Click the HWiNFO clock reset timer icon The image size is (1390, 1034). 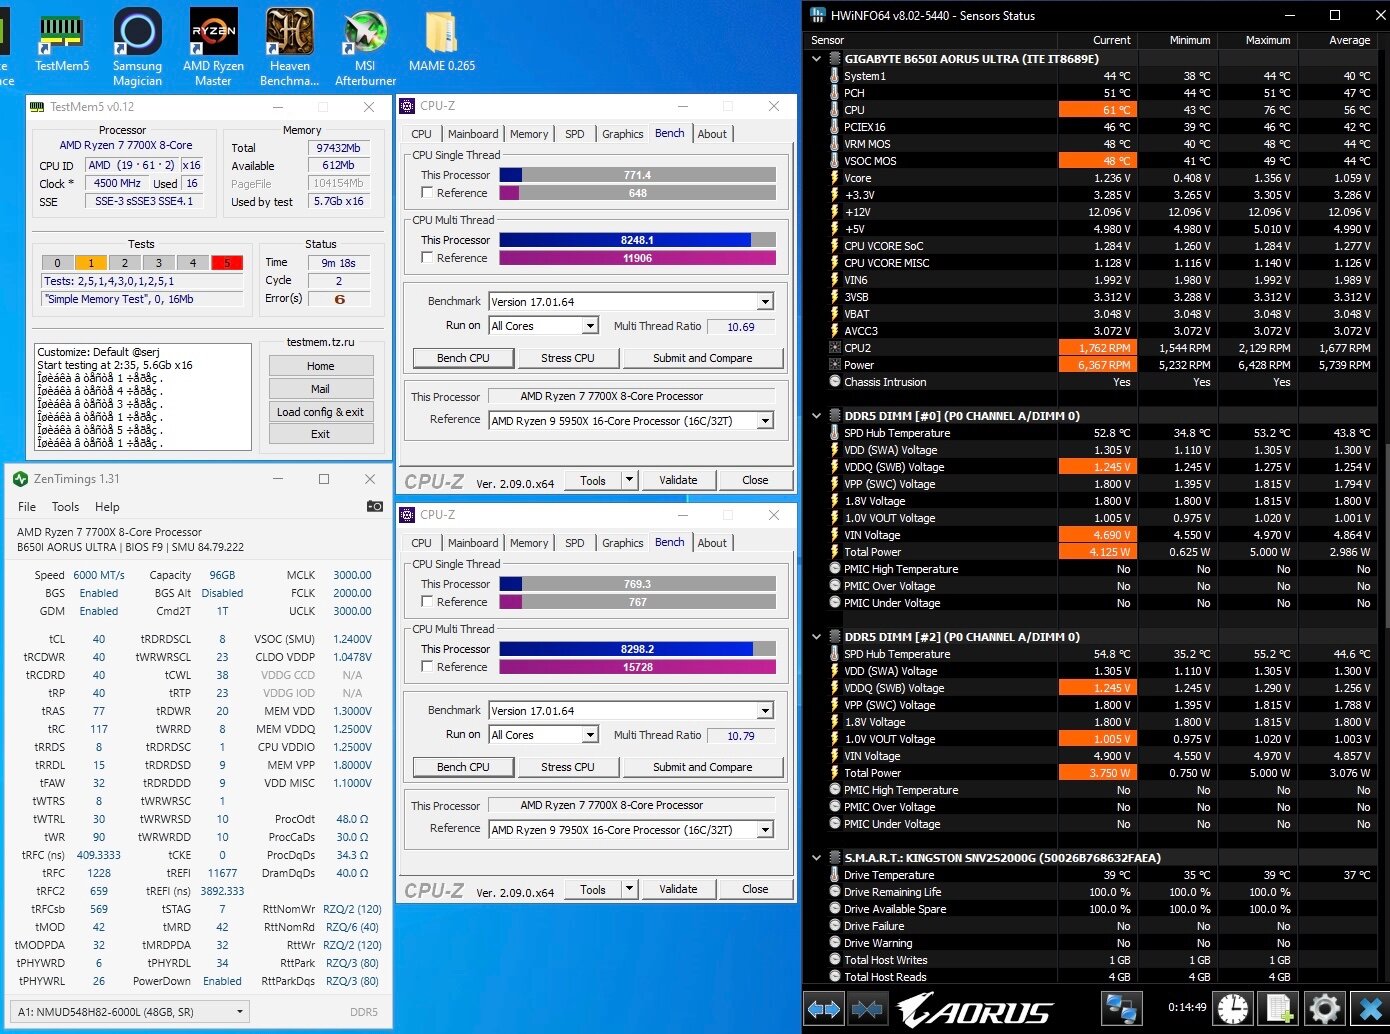(1233, 1009)
